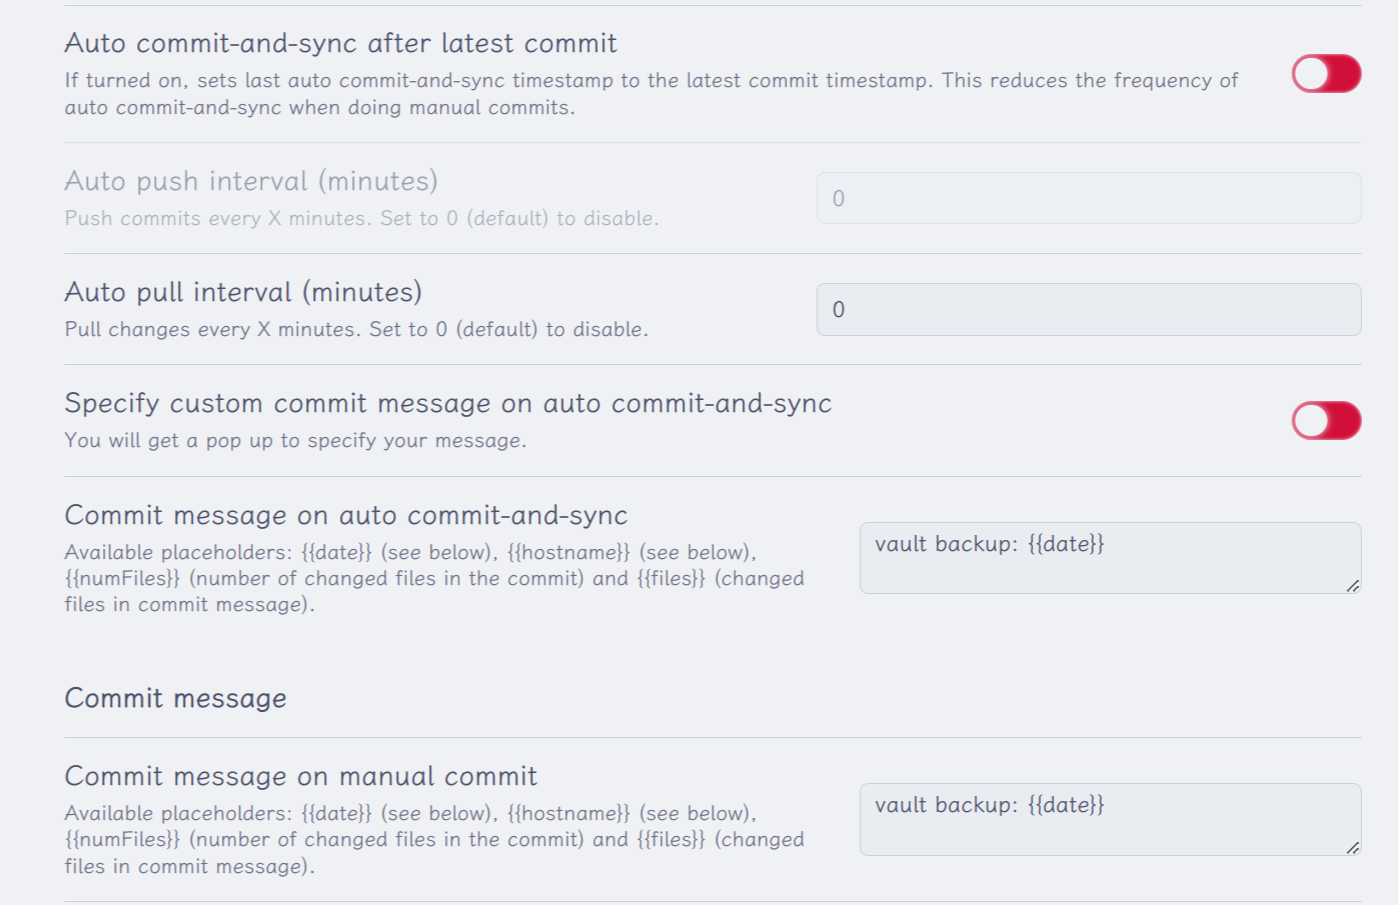Click resize handle of manual commit textarea
1398x905 pixels.
click(x=1352, y=848)
